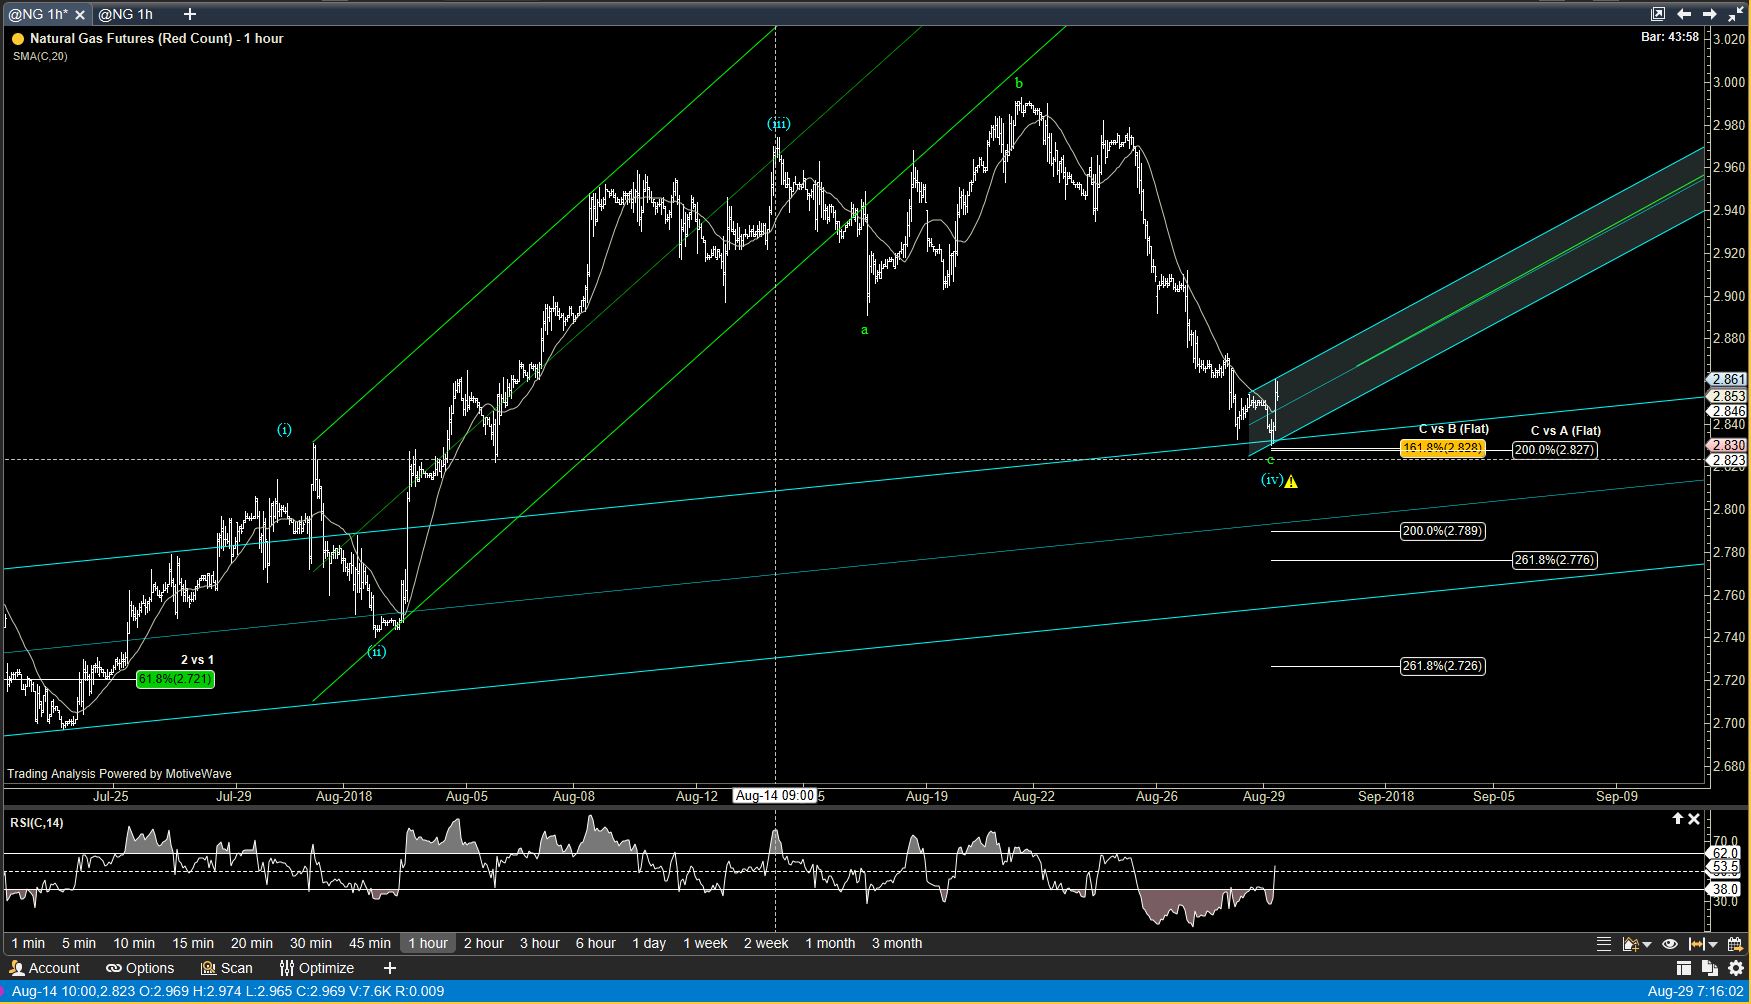Choose the 2 week bar size
Image resolution: width=1751 pixels, height=1004 pixels.
click(x=766, y=943)
